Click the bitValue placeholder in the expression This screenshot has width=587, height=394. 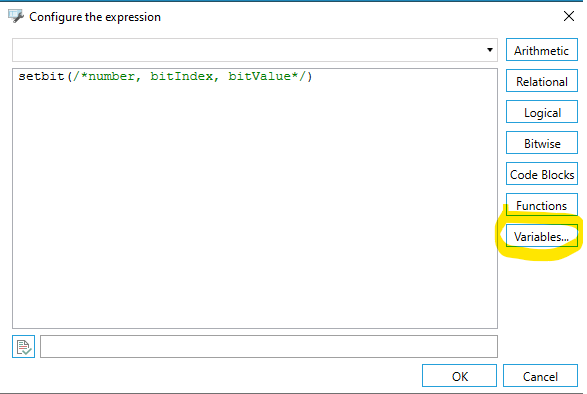pos(259,76)
